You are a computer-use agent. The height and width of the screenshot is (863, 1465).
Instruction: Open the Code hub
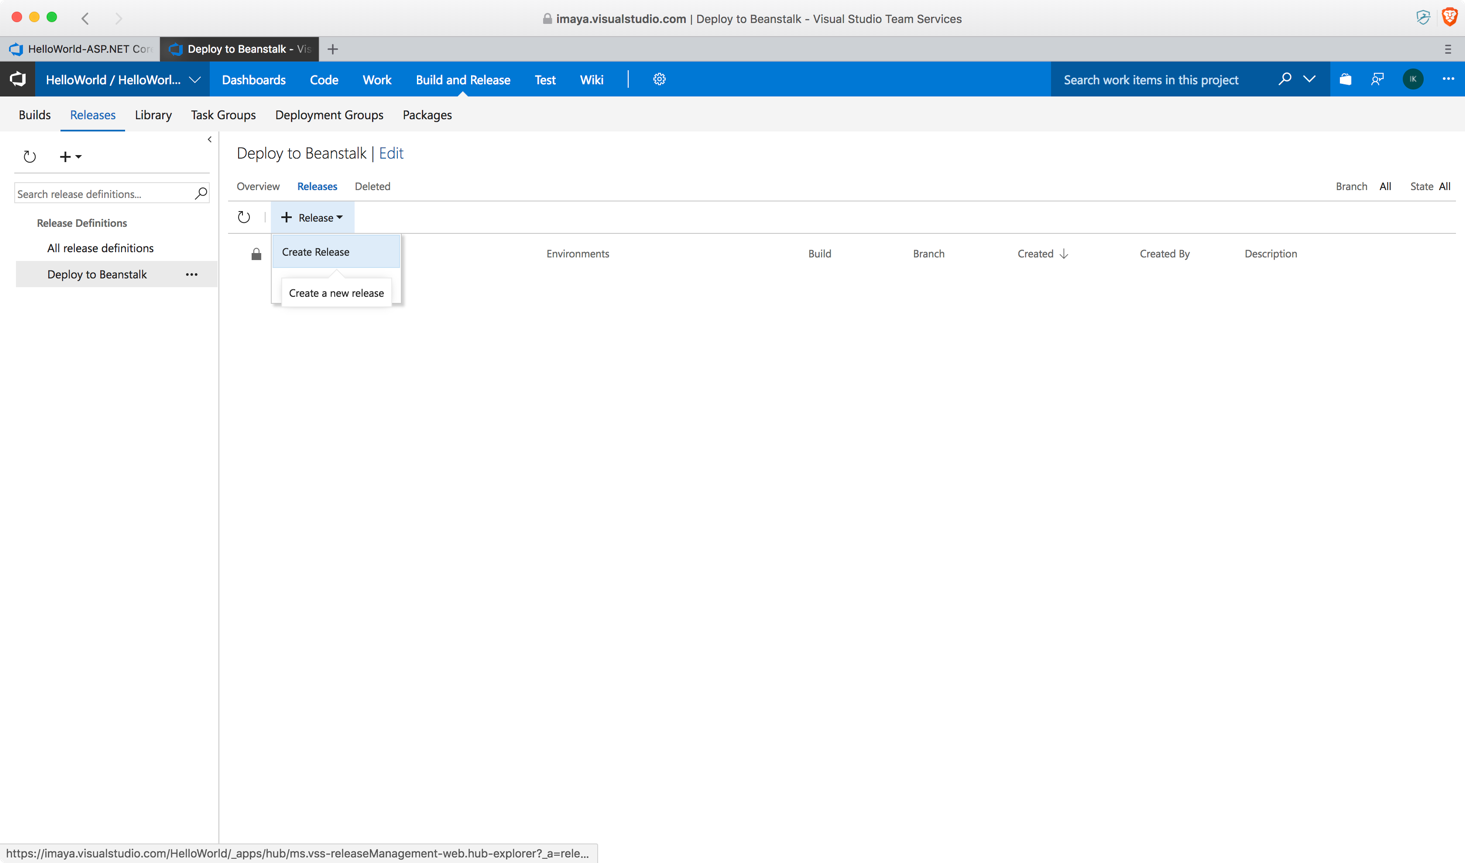click(x=324, y=80)
